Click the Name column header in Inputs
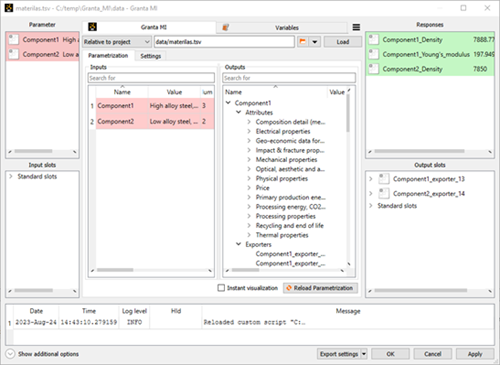The width and height of the screenshot is (500, 365). point(122,92)
